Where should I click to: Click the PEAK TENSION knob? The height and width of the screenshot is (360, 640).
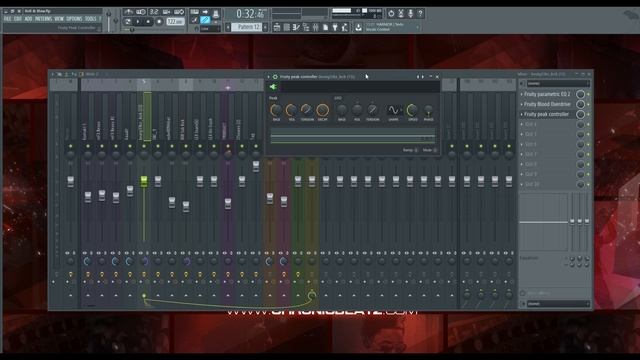[307, 110]
